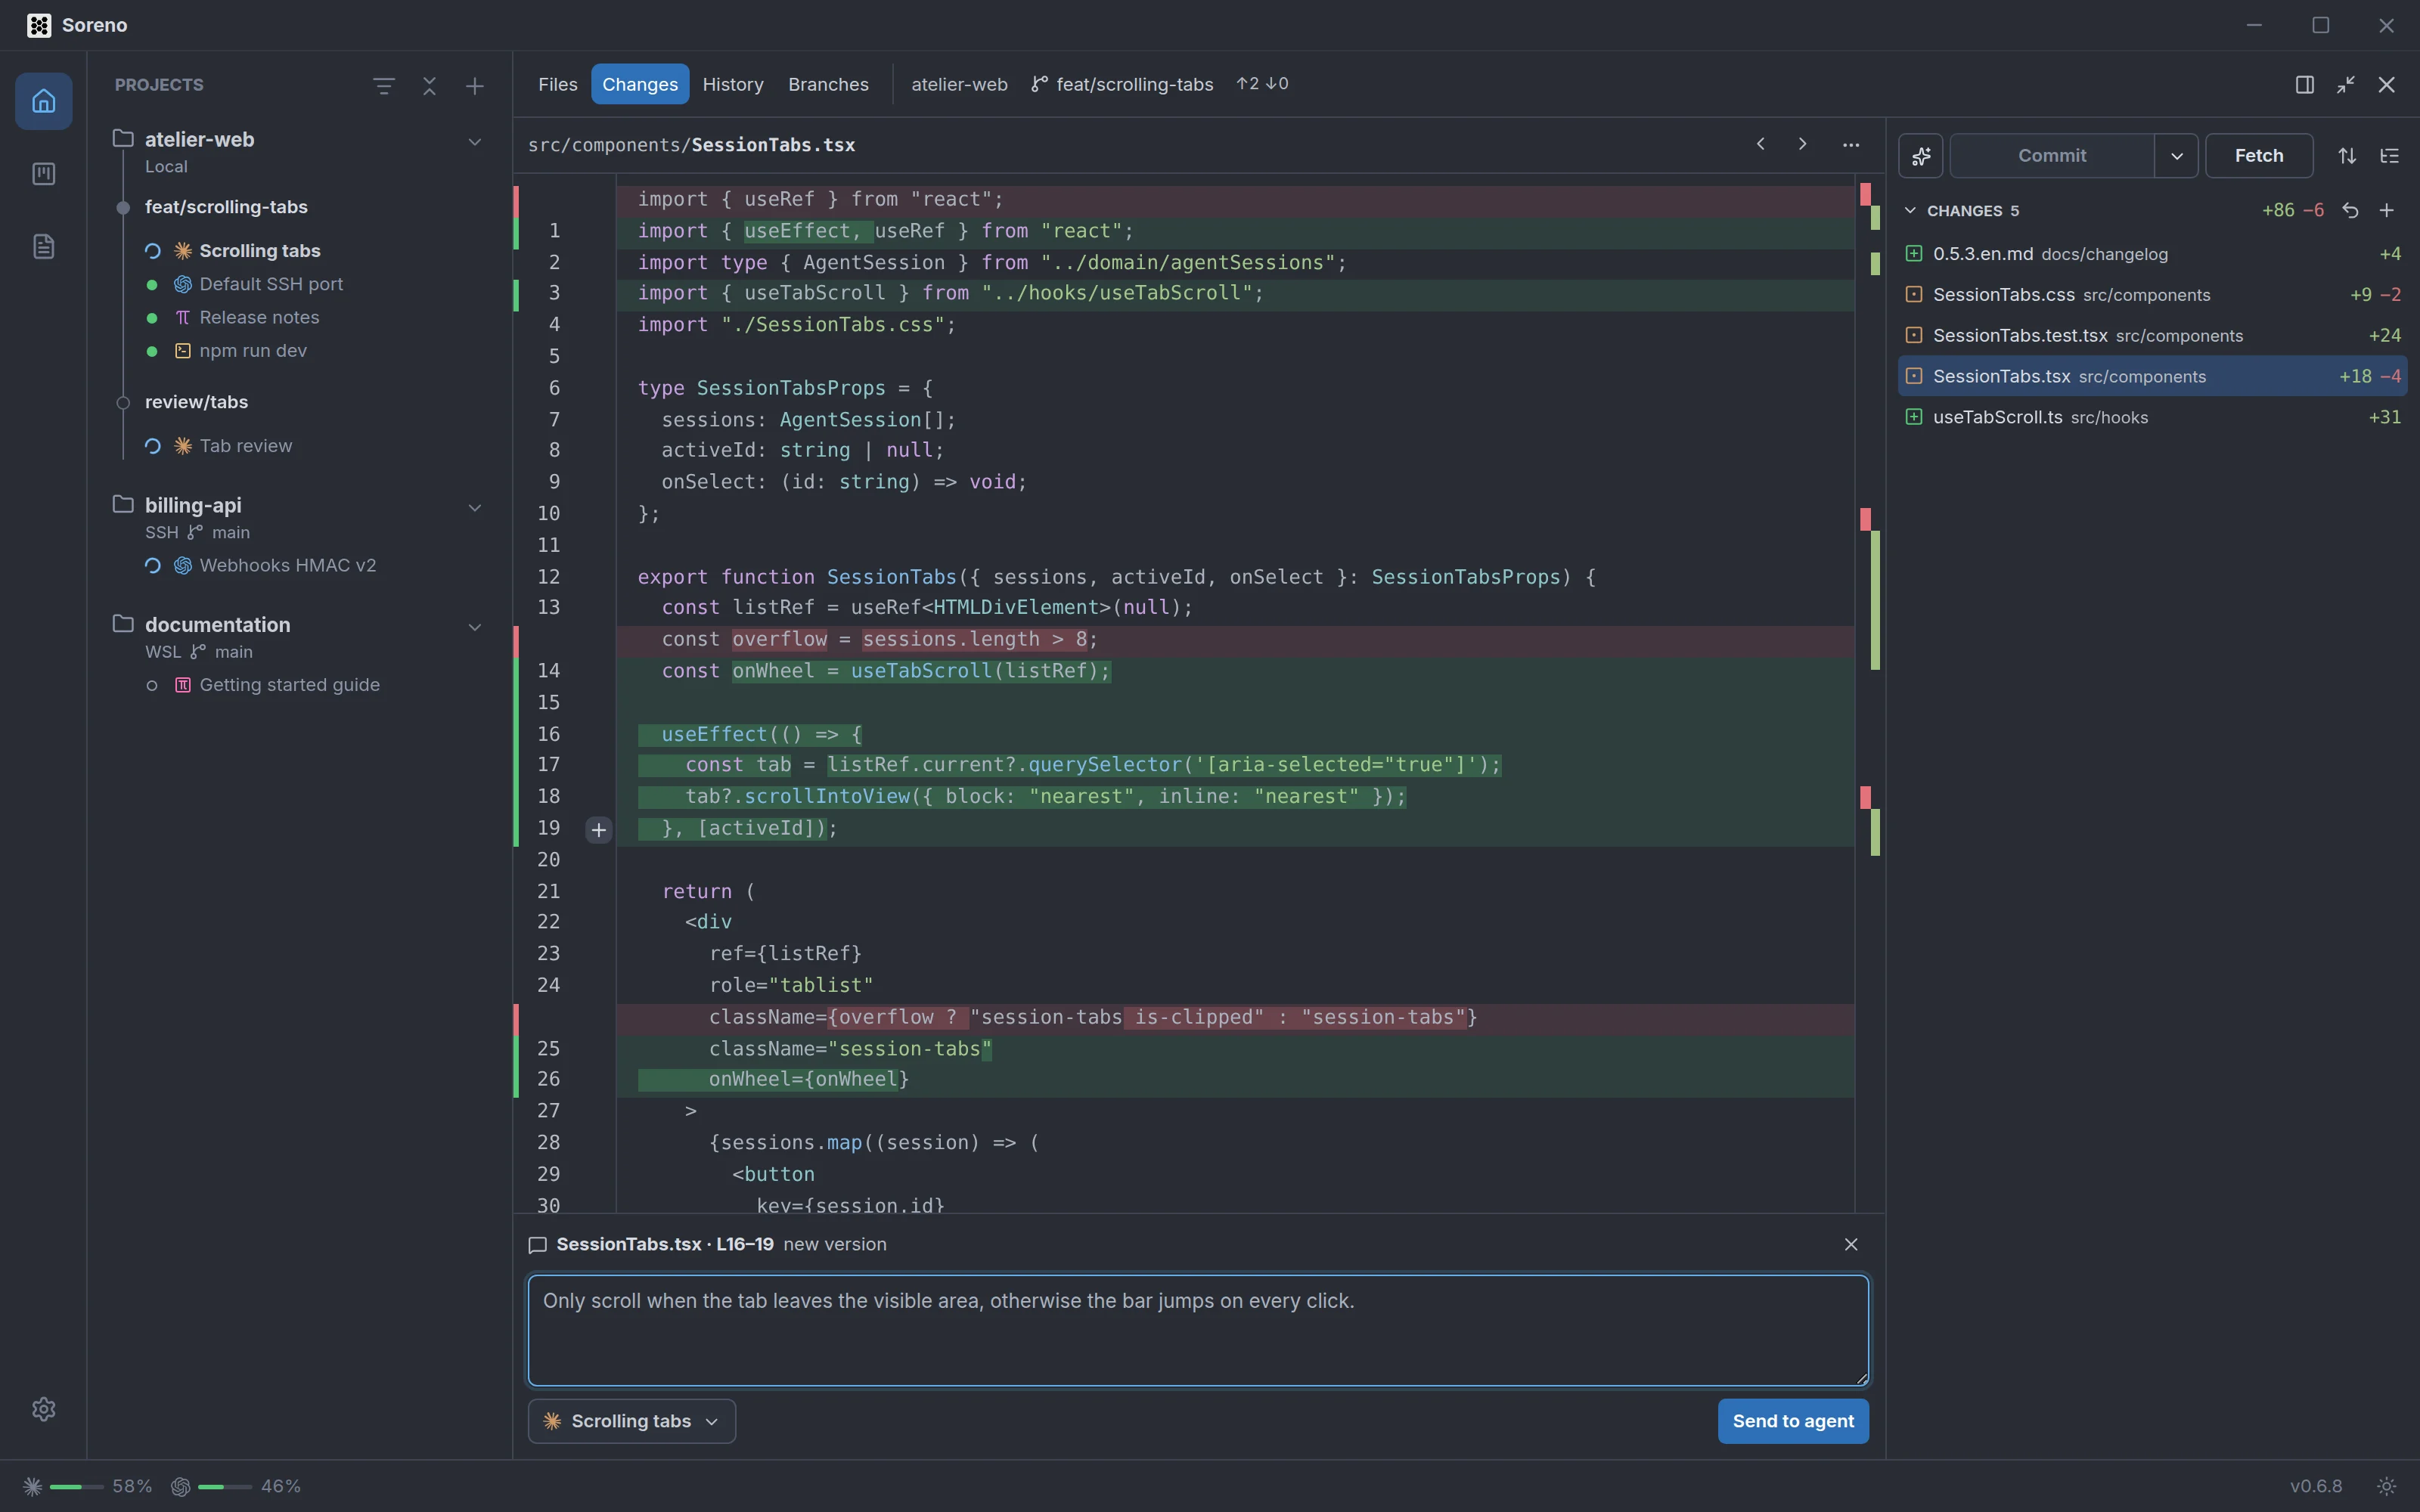This screenshot has height=1512, width=2420.
Task: Click Send to agent
Action: click(x=1793, y=1421)
